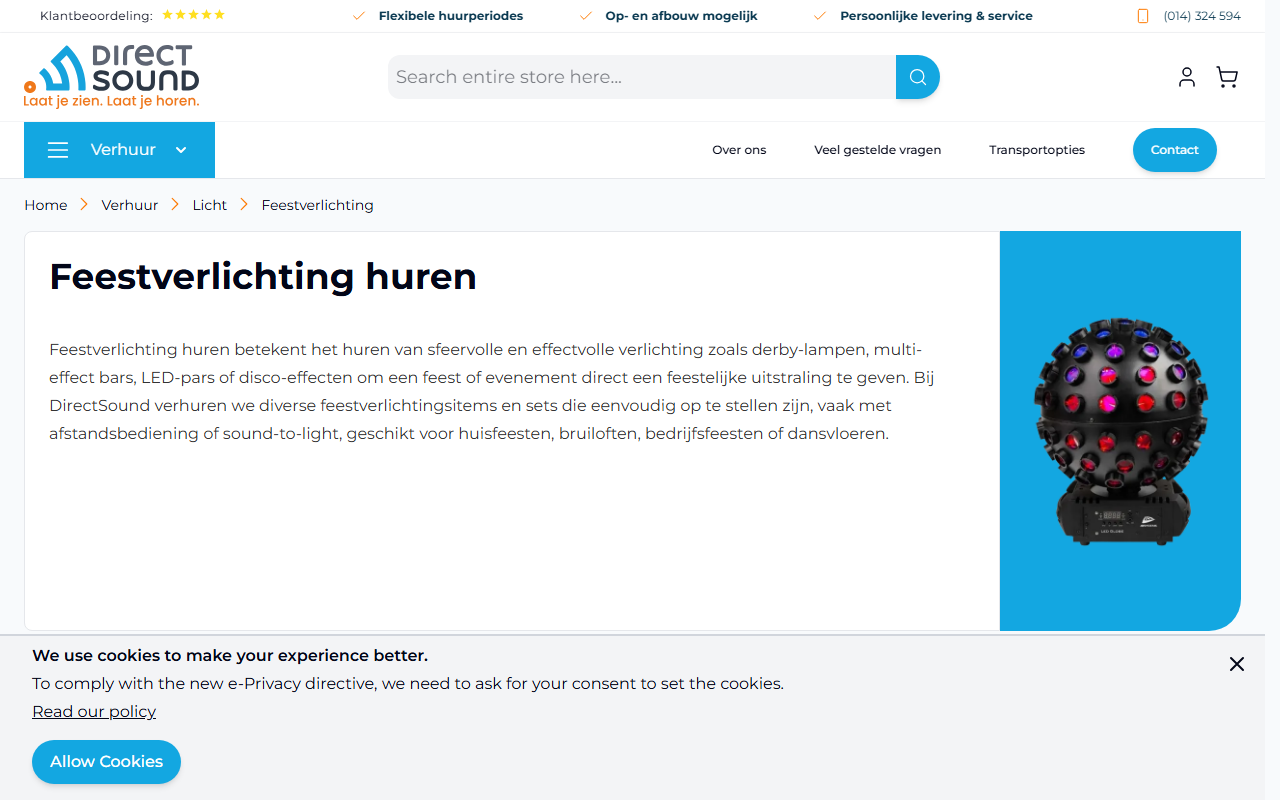This screenshot has height=800, width=1280.
Task: Open Veel gestelde vragen
Action: tap(877, 150)
